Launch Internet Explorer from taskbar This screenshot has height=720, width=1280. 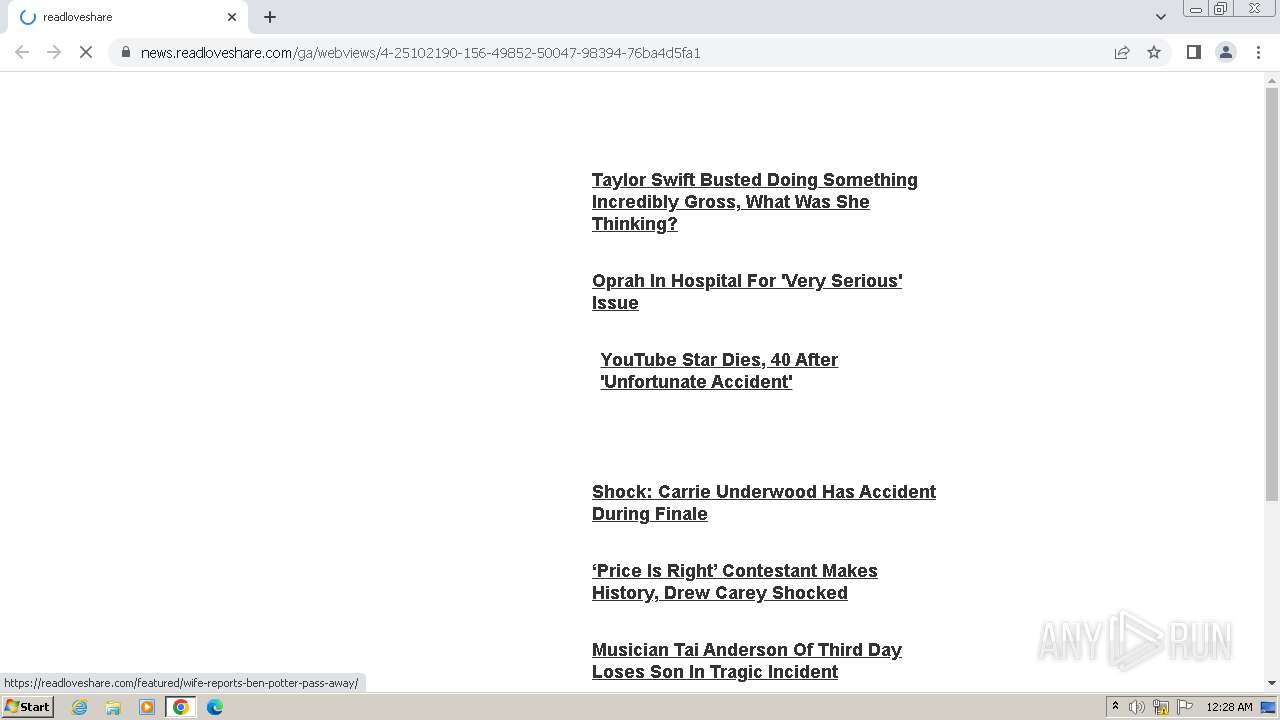(80, 707)
